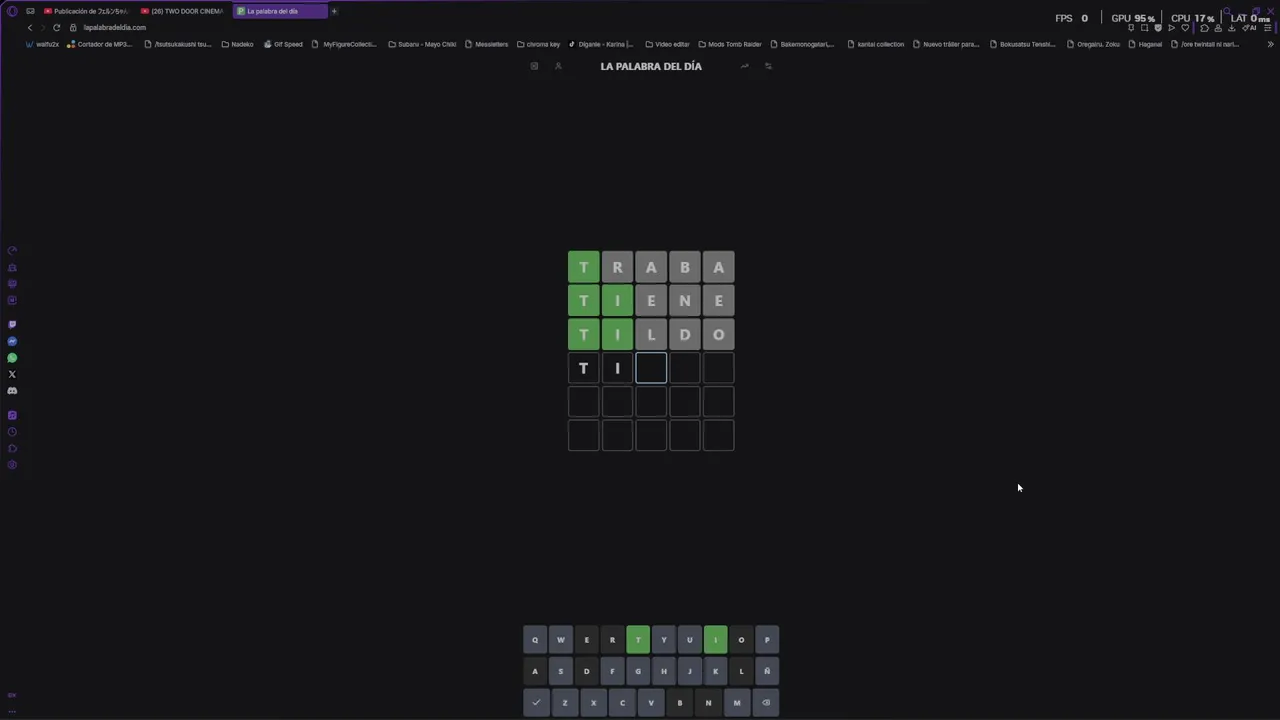Open the MyFigureCollection bookmark

click(x=344, y=44)
